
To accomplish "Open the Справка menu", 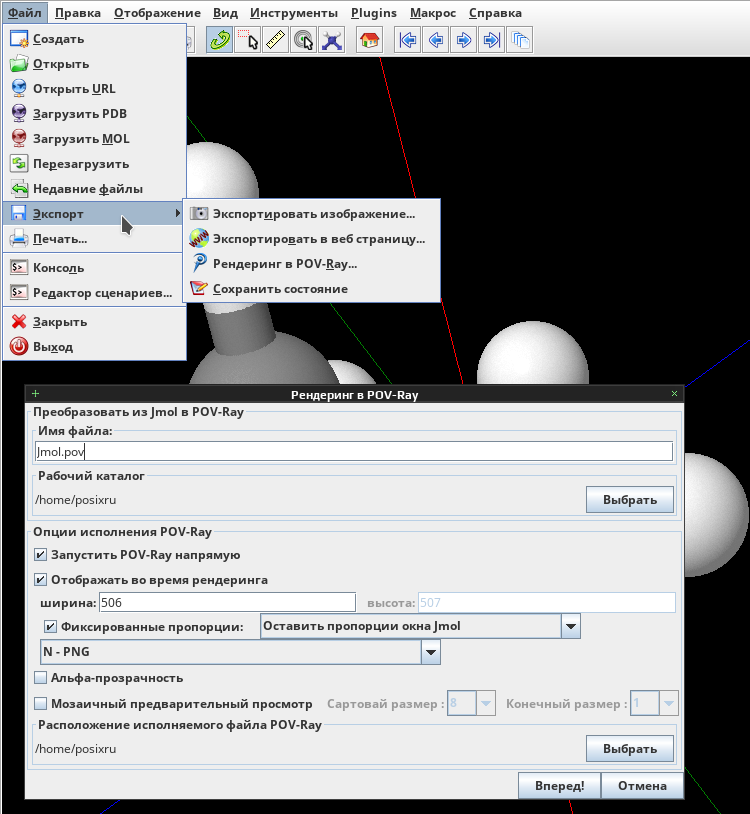I will pos(495,13).
